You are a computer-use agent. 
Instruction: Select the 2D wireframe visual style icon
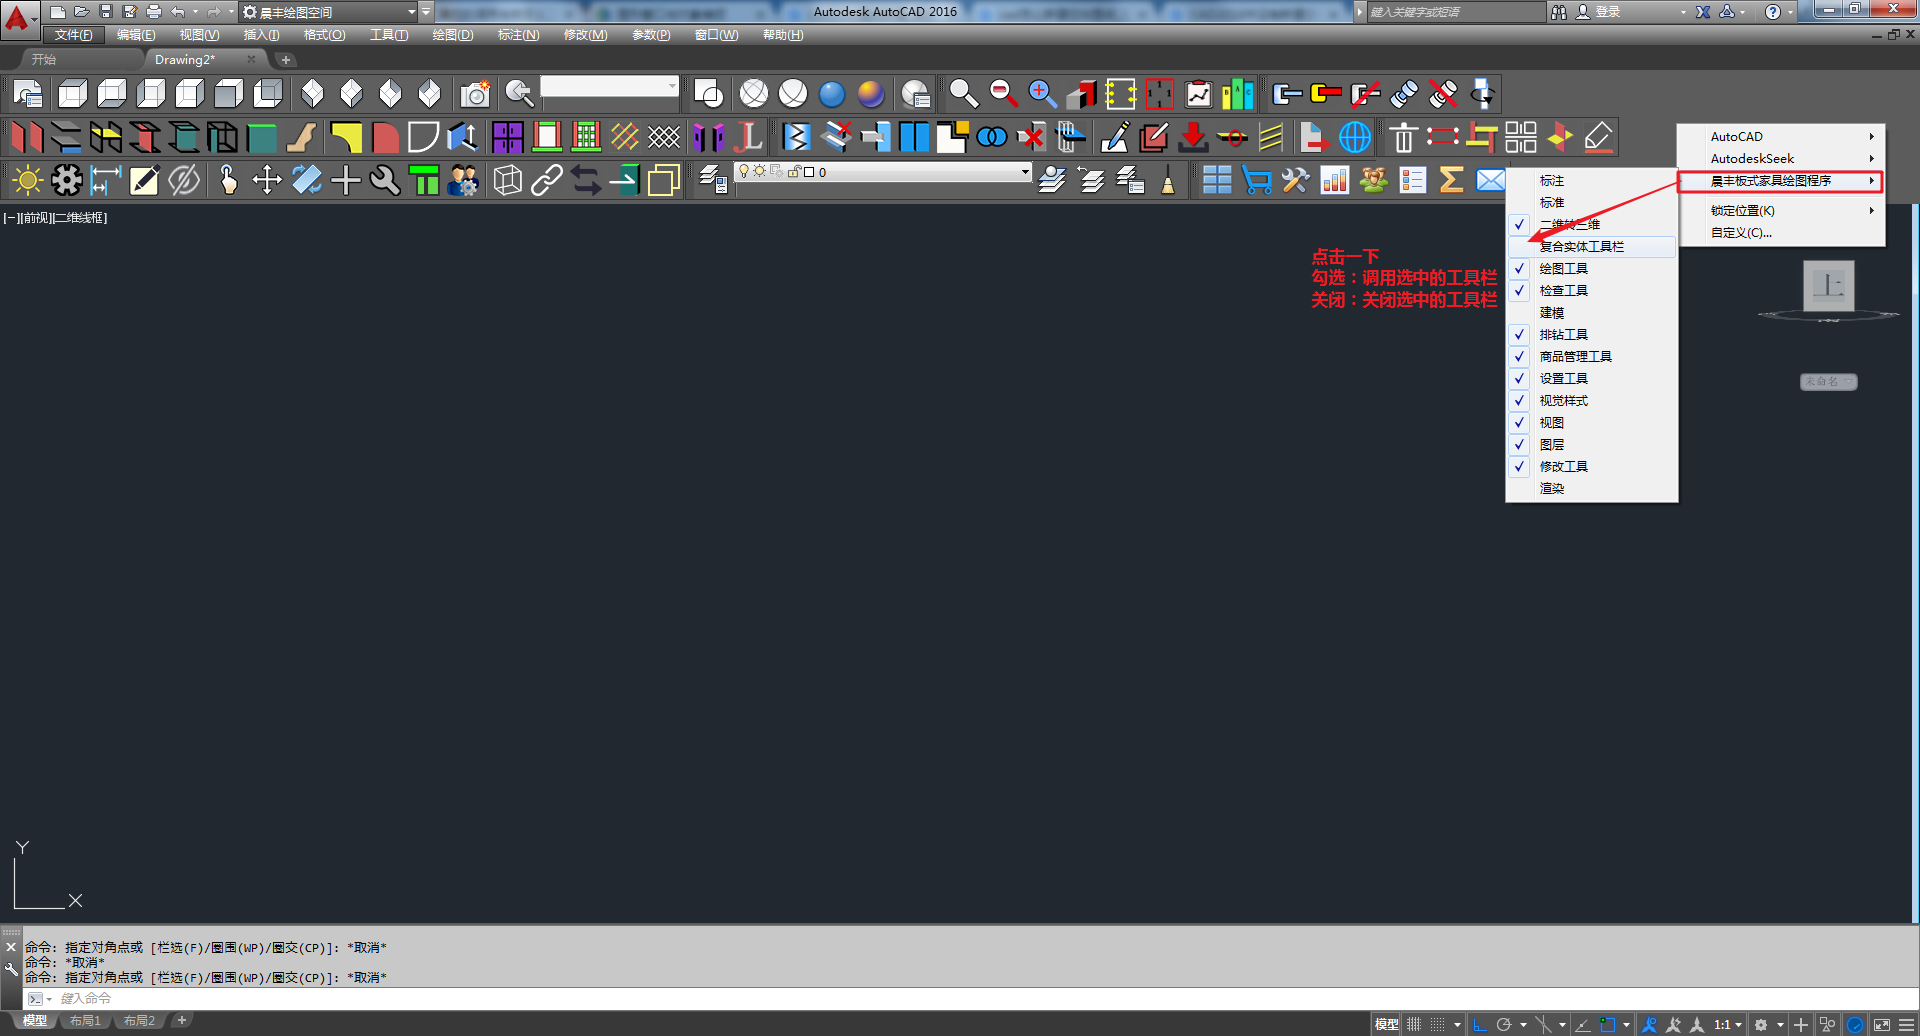pyautogui.click(x=708, y=94)
